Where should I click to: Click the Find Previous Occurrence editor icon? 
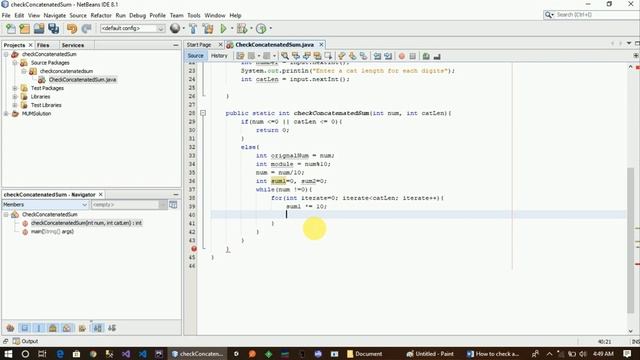point(296,56)
